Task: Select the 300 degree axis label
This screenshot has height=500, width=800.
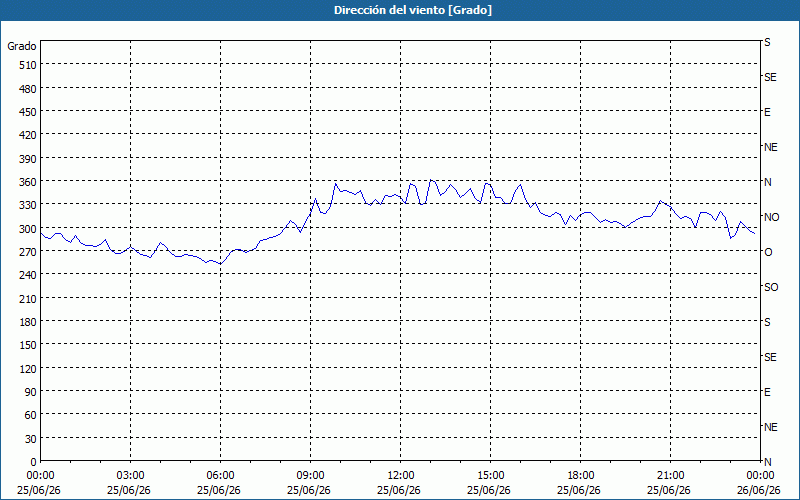Action: tap(28, 229)
